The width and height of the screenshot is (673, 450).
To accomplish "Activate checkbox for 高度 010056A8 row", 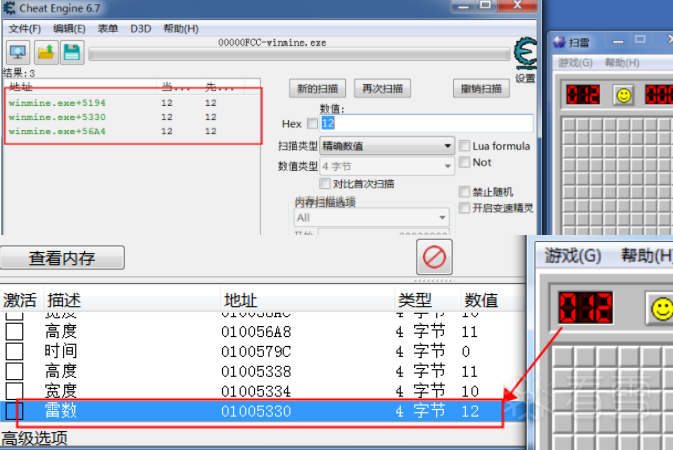I will (x=14, y=331).
